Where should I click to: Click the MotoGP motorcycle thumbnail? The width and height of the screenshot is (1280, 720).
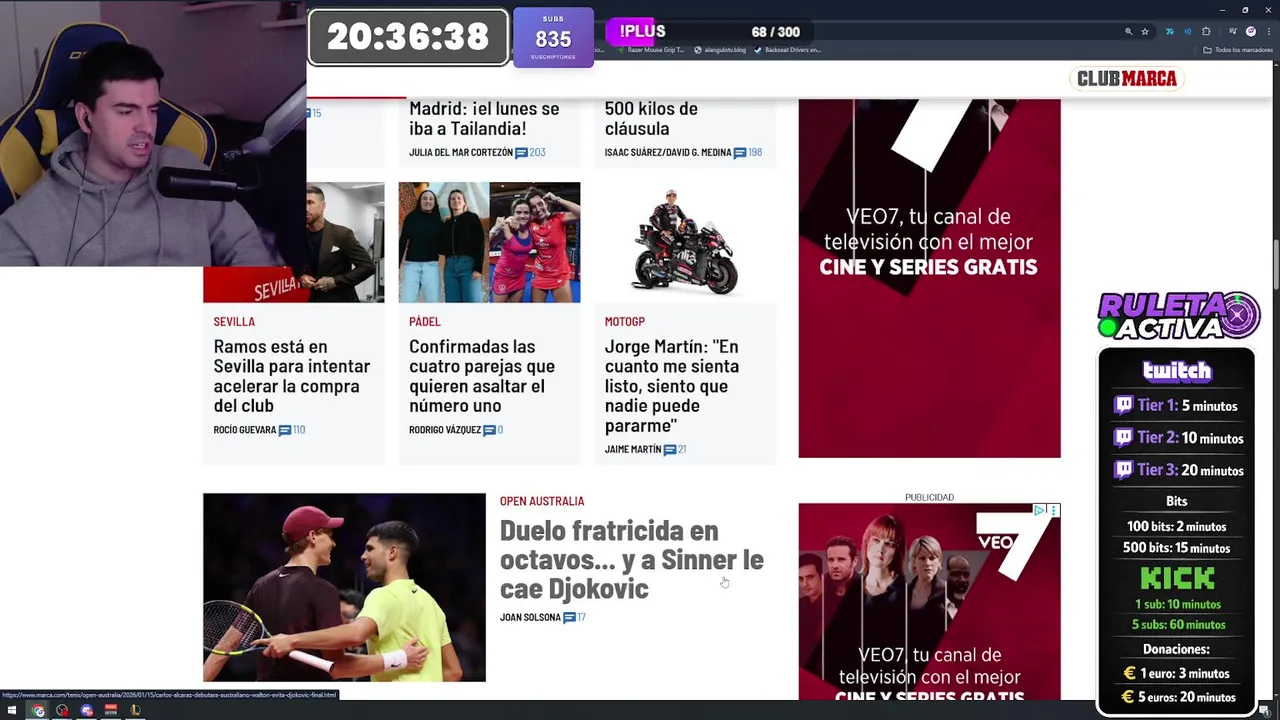[685, 242]
